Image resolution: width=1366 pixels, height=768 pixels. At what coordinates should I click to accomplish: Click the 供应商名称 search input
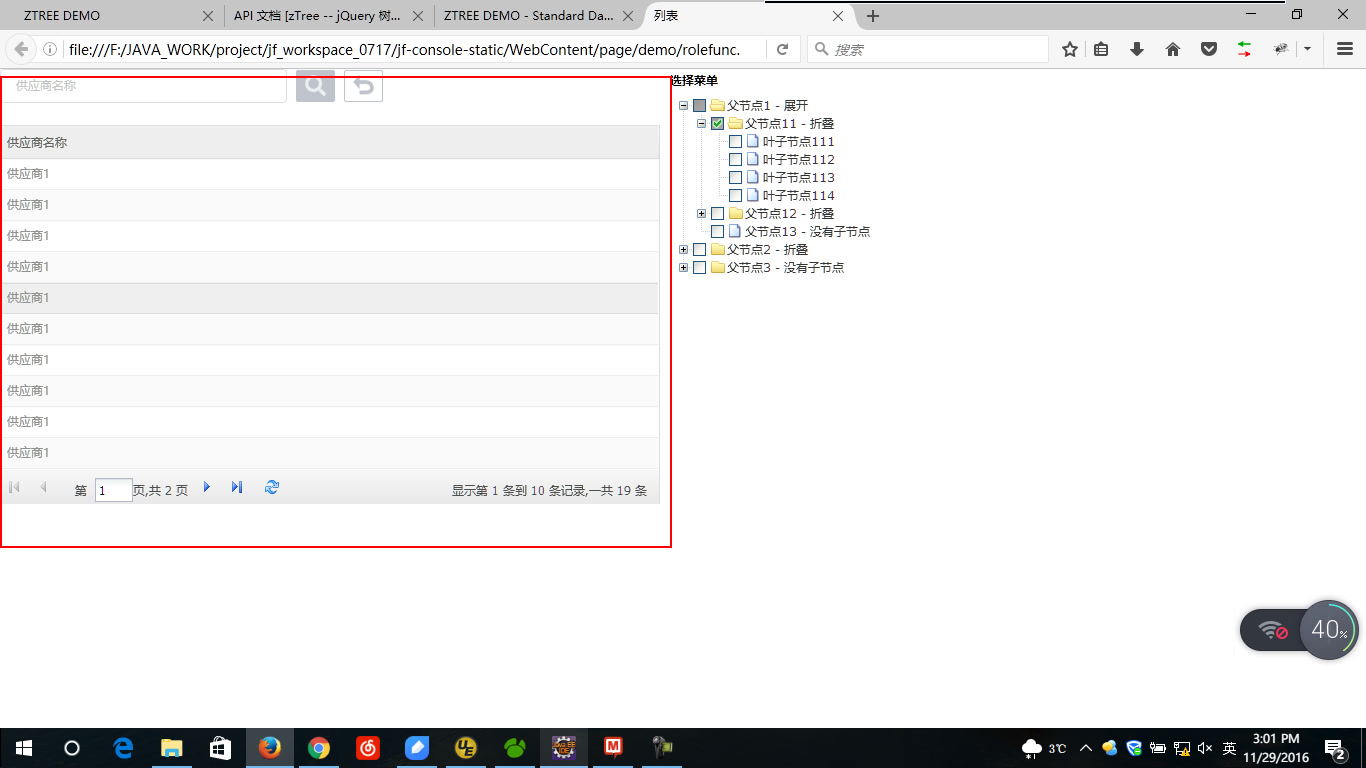tap(145, 86)
